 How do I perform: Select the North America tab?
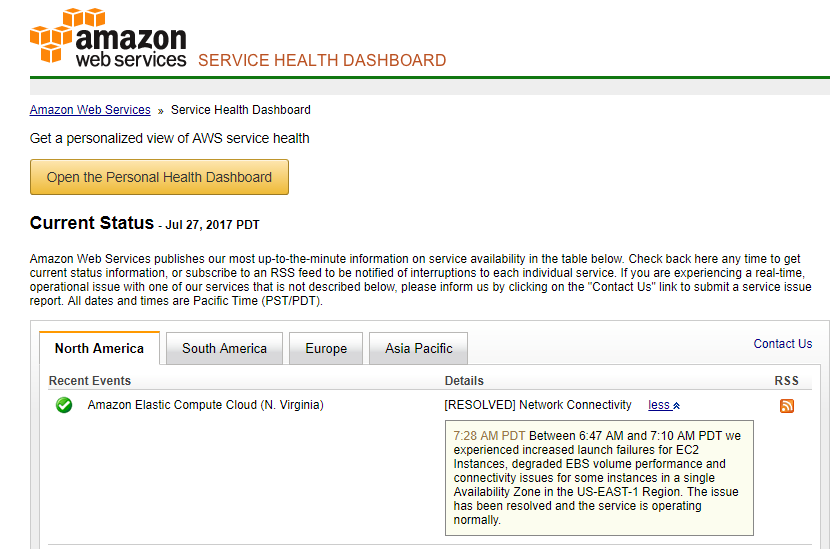click(99, 348)
